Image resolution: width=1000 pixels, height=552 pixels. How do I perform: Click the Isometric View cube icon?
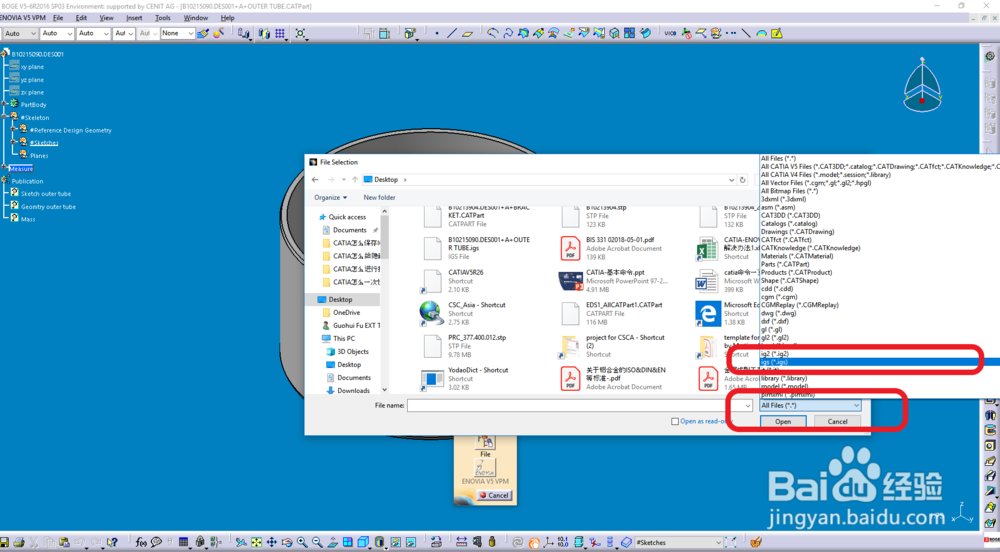tap(363, 542)
